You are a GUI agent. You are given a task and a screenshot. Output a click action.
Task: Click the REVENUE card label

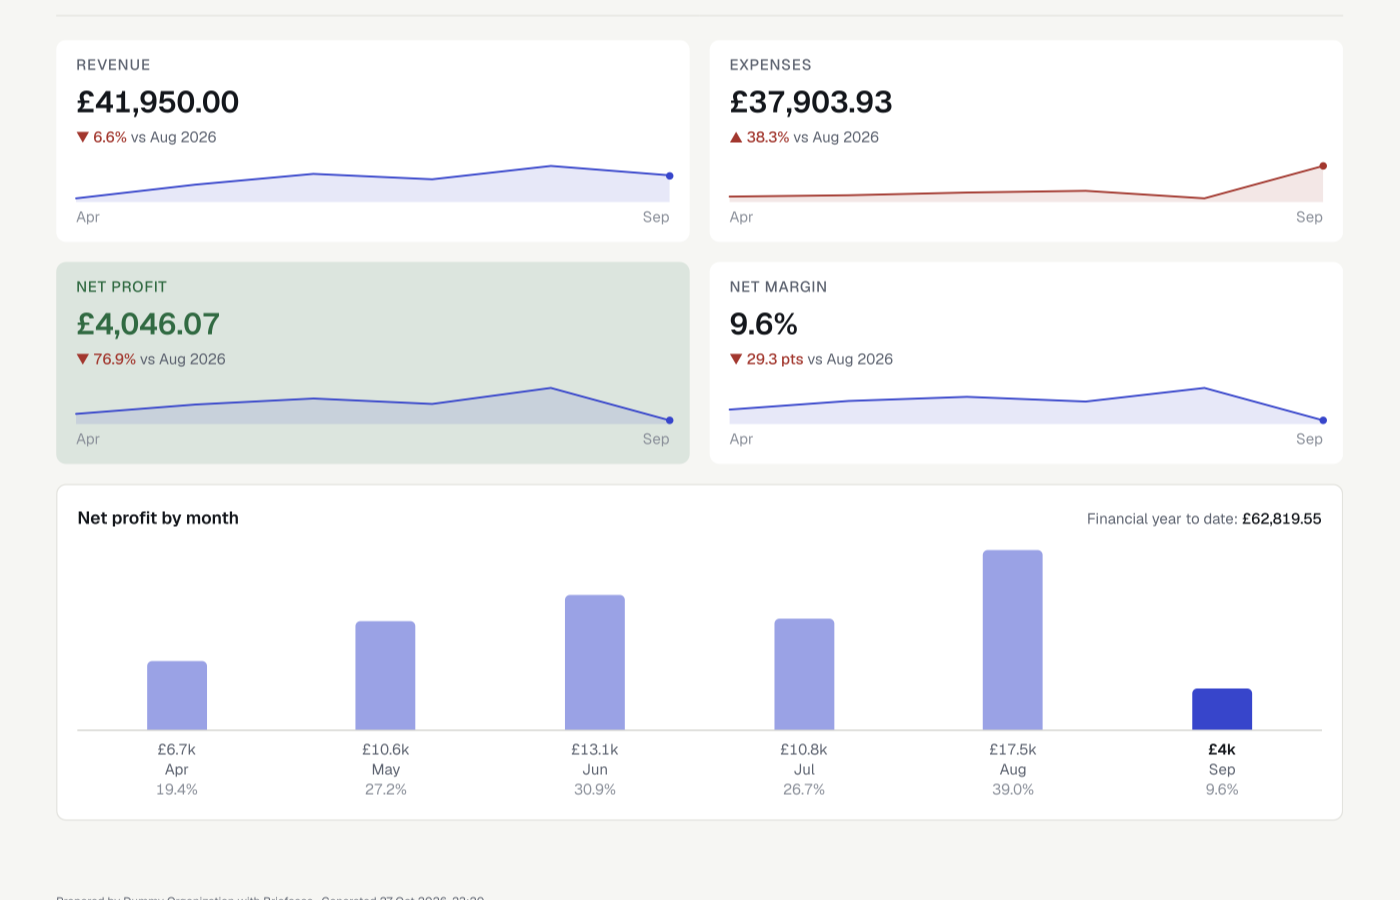113,65
